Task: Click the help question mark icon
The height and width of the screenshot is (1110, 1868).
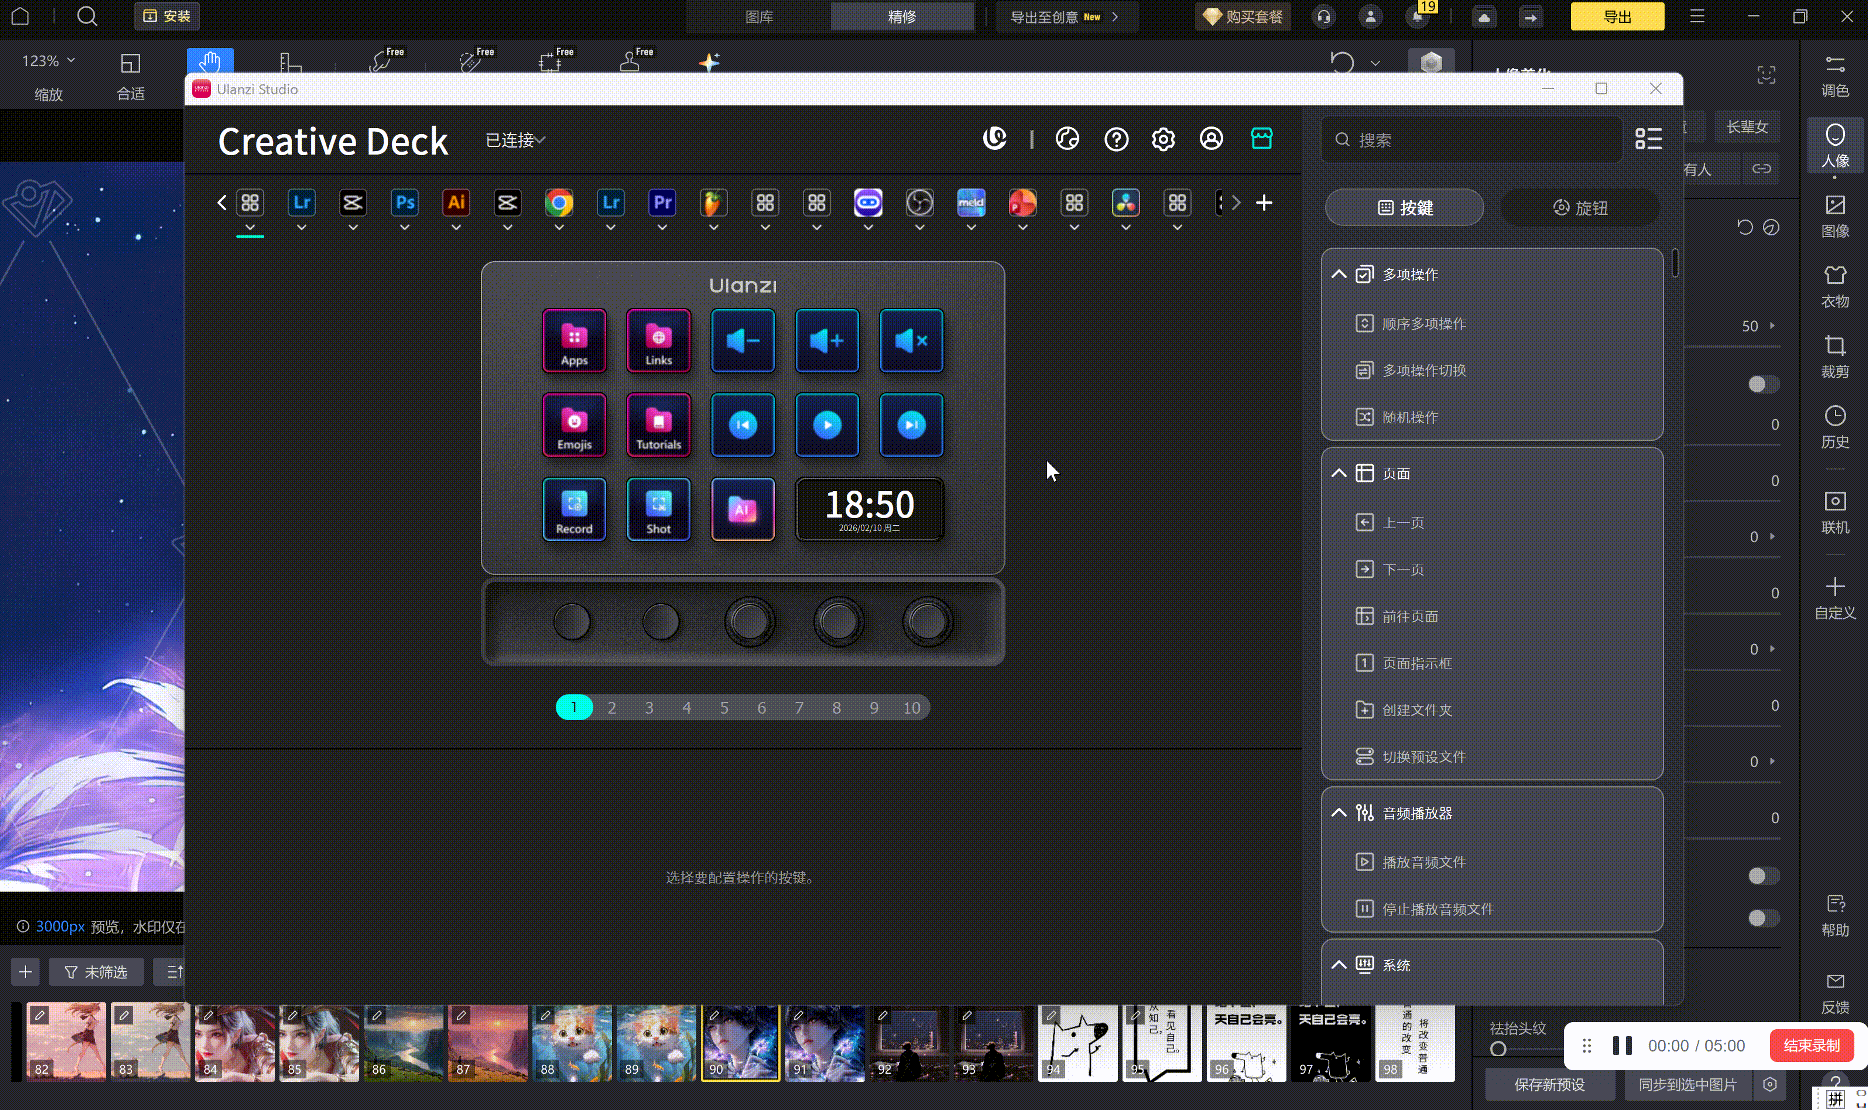Action: tap(1116, 139)
